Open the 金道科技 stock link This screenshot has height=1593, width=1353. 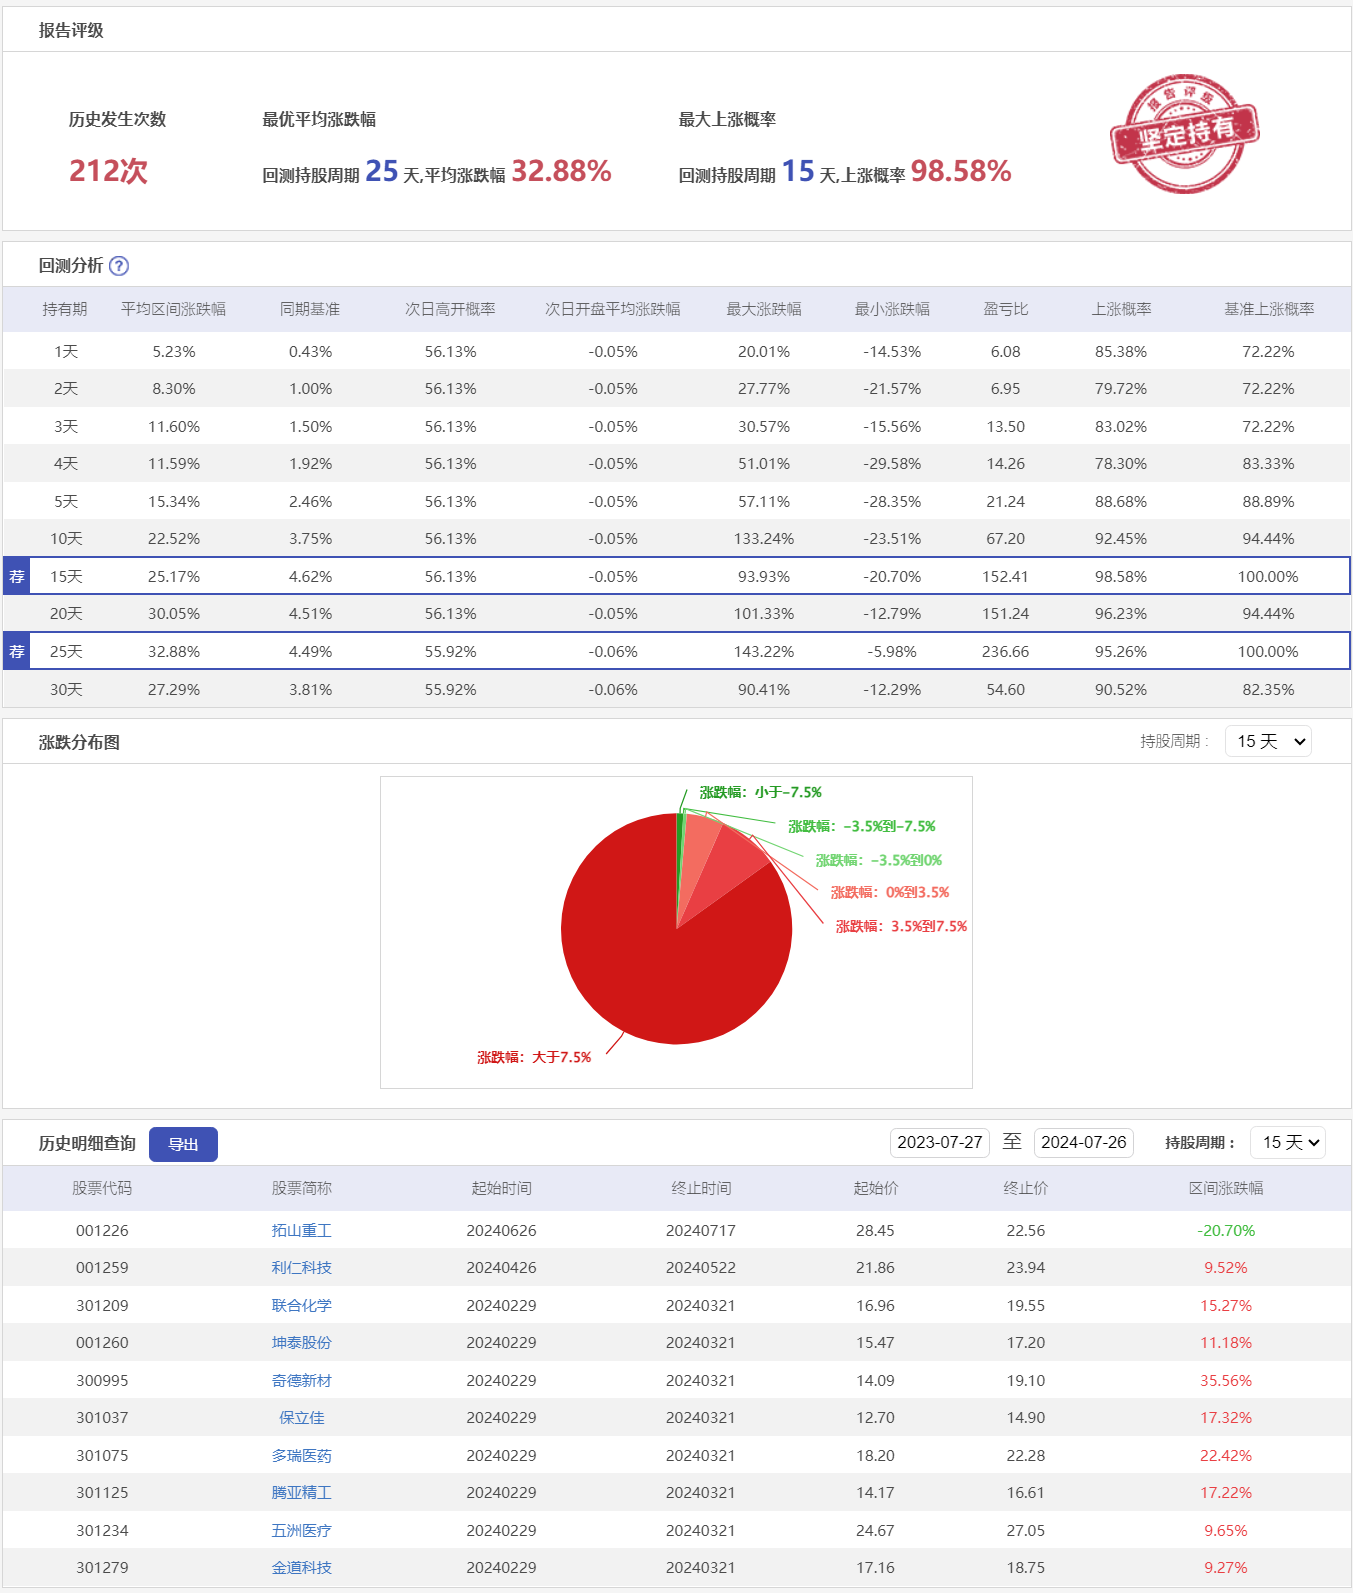coord(301,1568)
